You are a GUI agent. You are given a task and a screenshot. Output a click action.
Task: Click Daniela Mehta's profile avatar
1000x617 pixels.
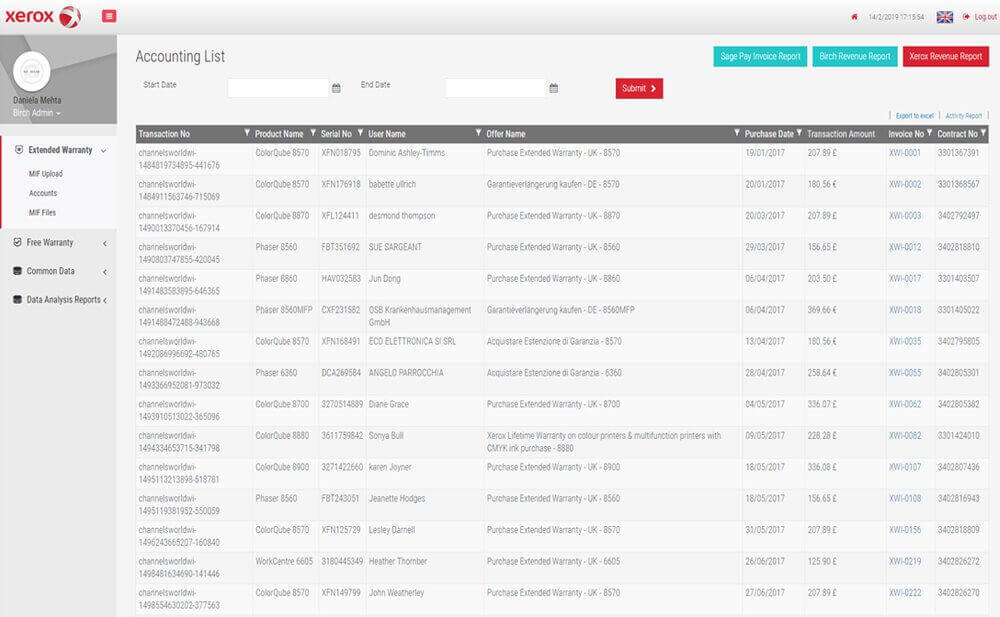coord(32,71)
